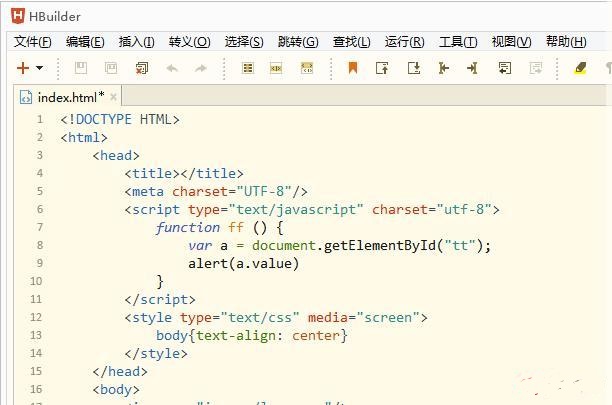Open the dropdown arrow beside New

(x=40, y=68)
